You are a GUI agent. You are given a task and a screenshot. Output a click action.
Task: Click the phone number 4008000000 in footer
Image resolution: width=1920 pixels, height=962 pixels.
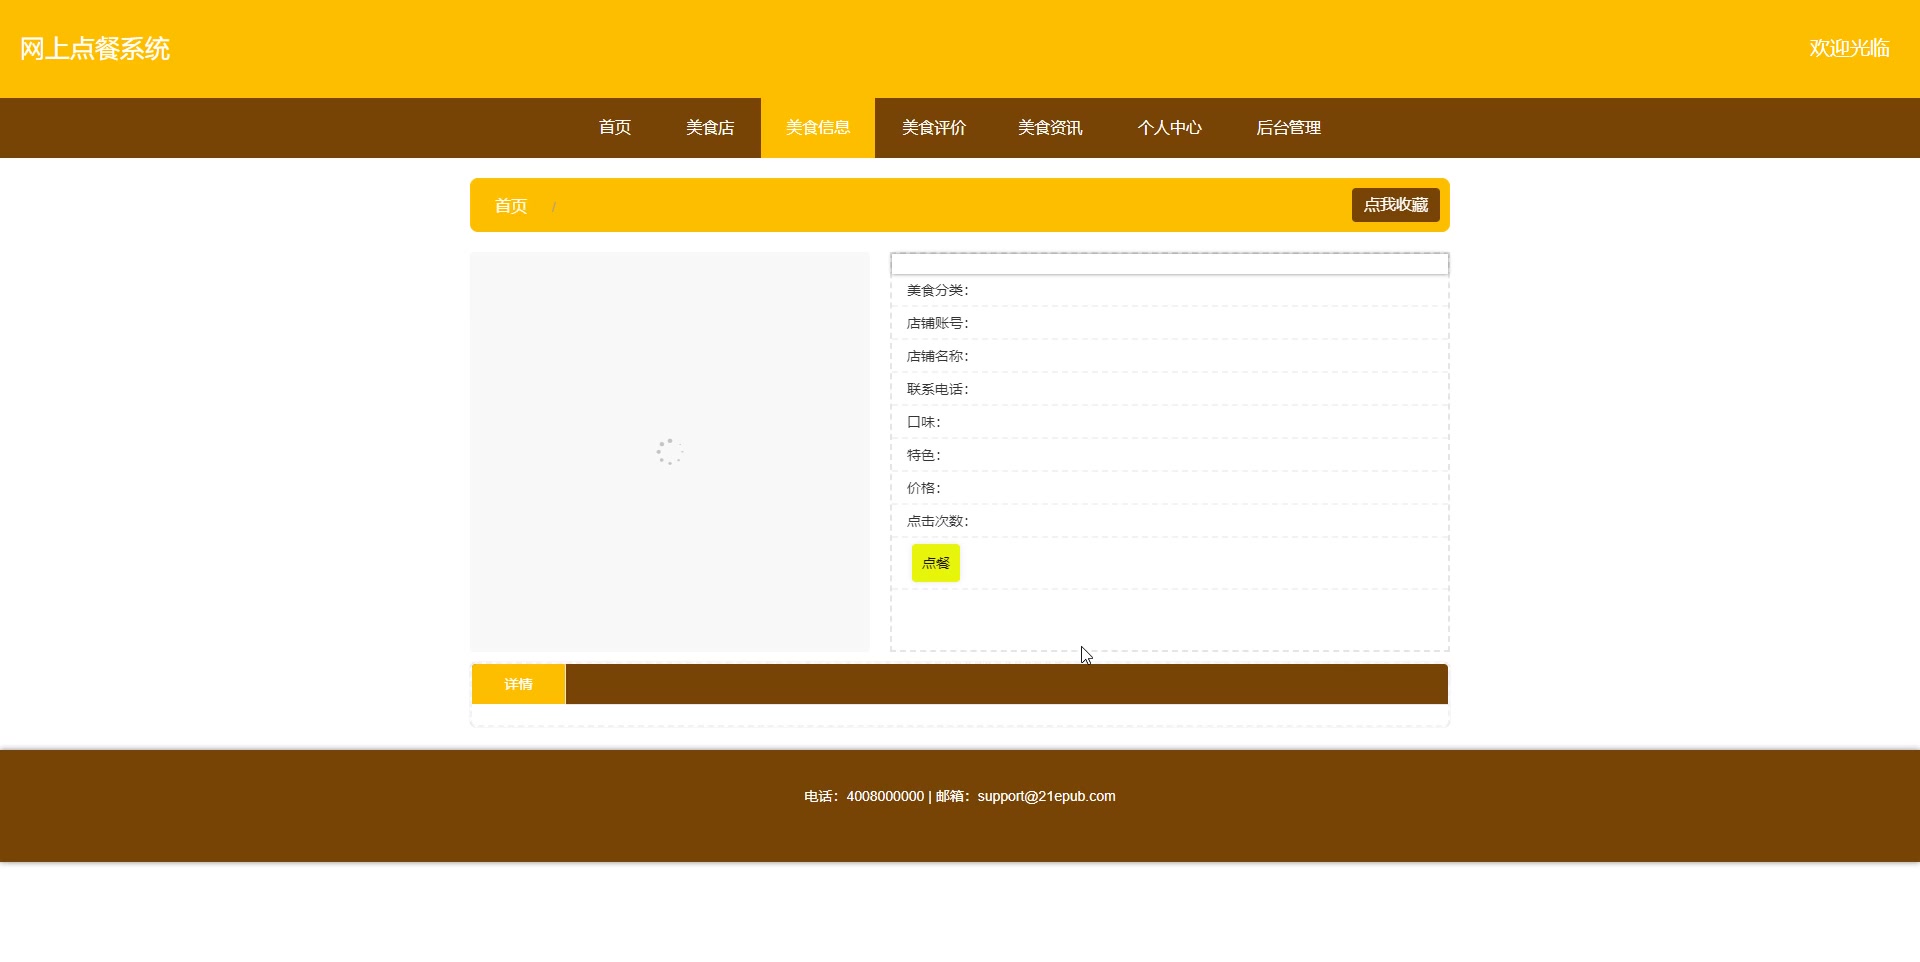(885, 797)
